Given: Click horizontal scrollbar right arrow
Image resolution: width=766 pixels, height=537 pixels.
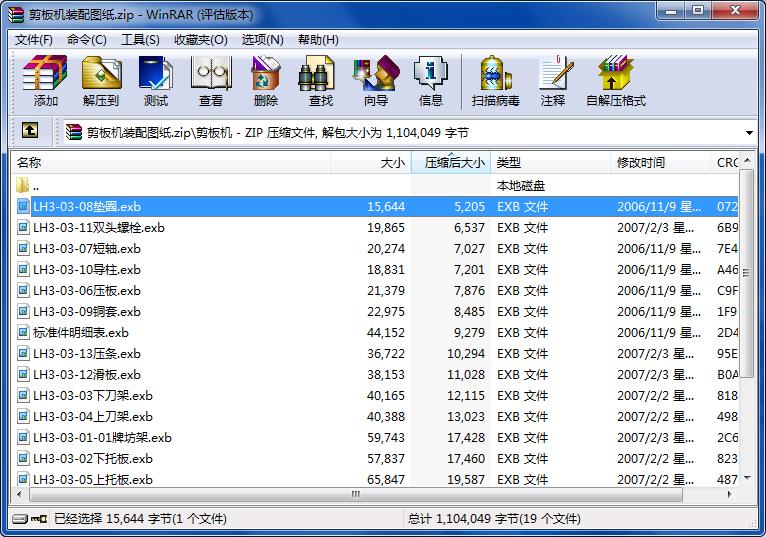Looking at the screenshot, I should [x=729, y=494].
